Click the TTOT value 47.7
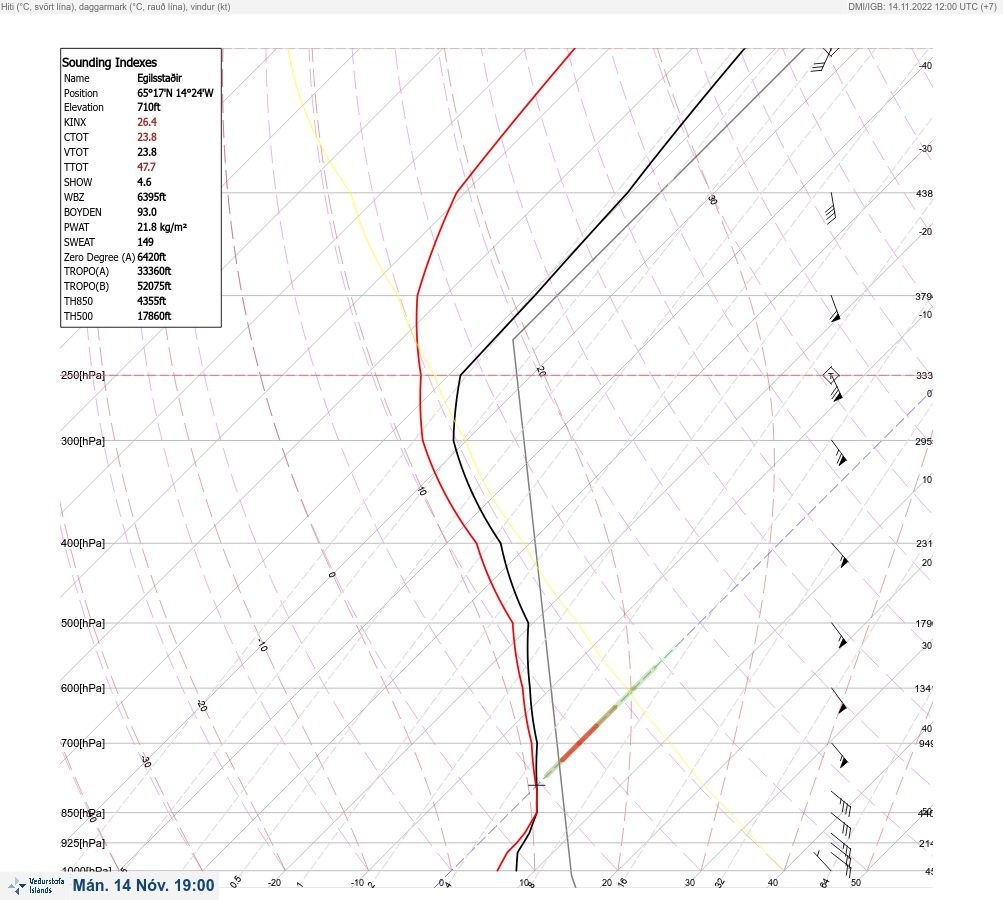This screenshot has height=900, width=1003. point(146,167)
